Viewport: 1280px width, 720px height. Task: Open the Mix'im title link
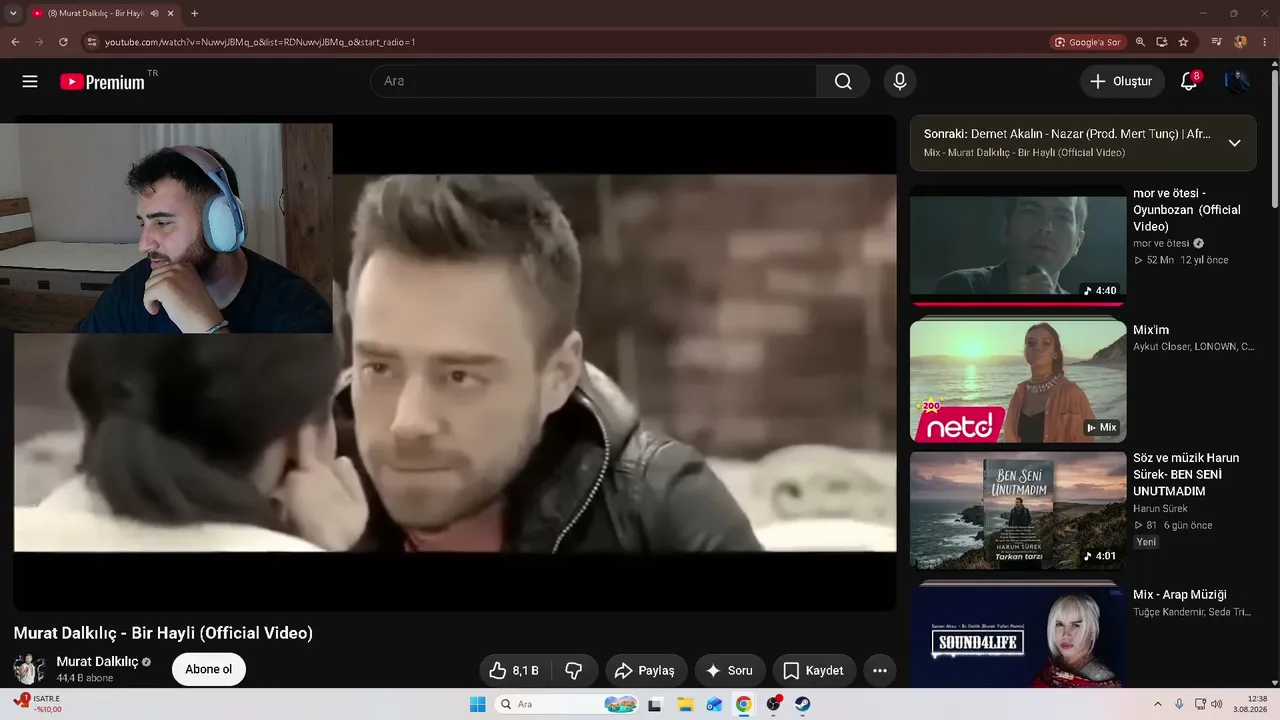[1151, 330]
